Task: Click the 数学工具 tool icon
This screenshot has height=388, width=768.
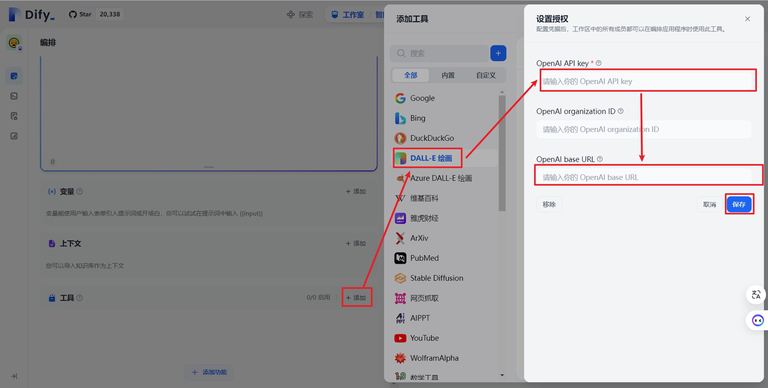Action: (400, 377)
